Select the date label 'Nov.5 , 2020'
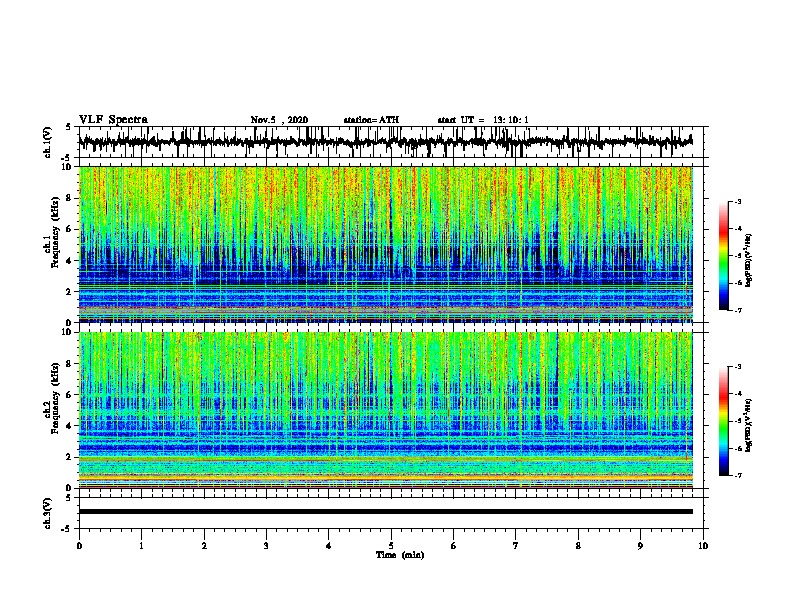Screen dimensions: 792x612 coord(279,120)
